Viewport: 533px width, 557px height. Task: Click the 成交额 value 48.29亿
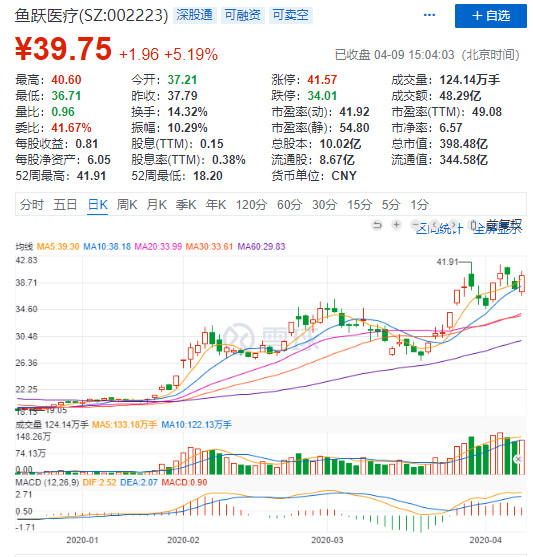point(460,96)
